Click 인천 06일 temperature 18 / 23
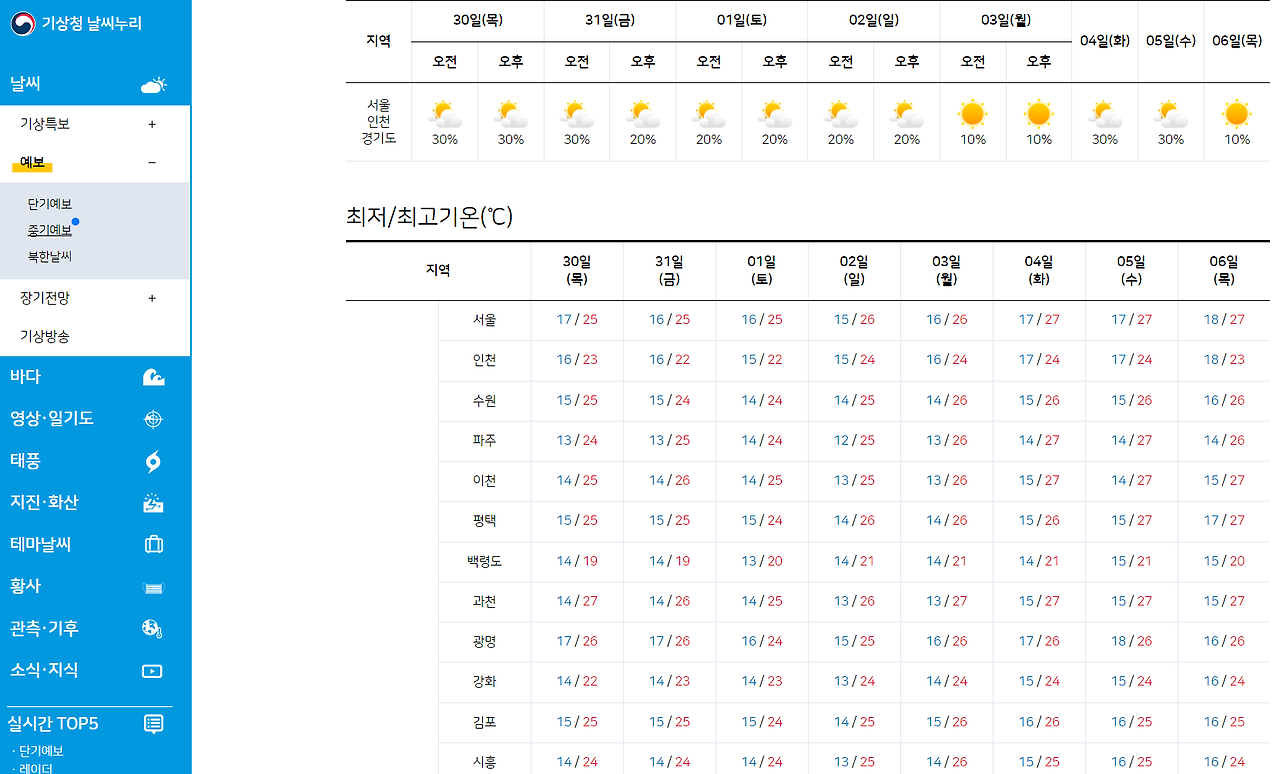The image size is (1280, 774). [1224, 360]
